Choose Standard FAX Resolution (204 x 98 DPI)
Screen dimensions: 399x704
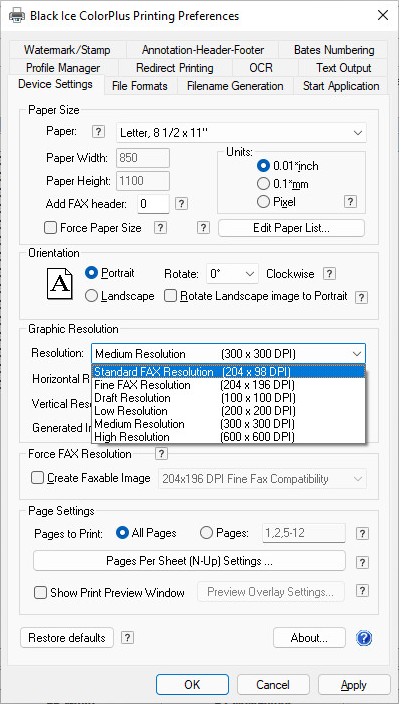click(228, 372)
